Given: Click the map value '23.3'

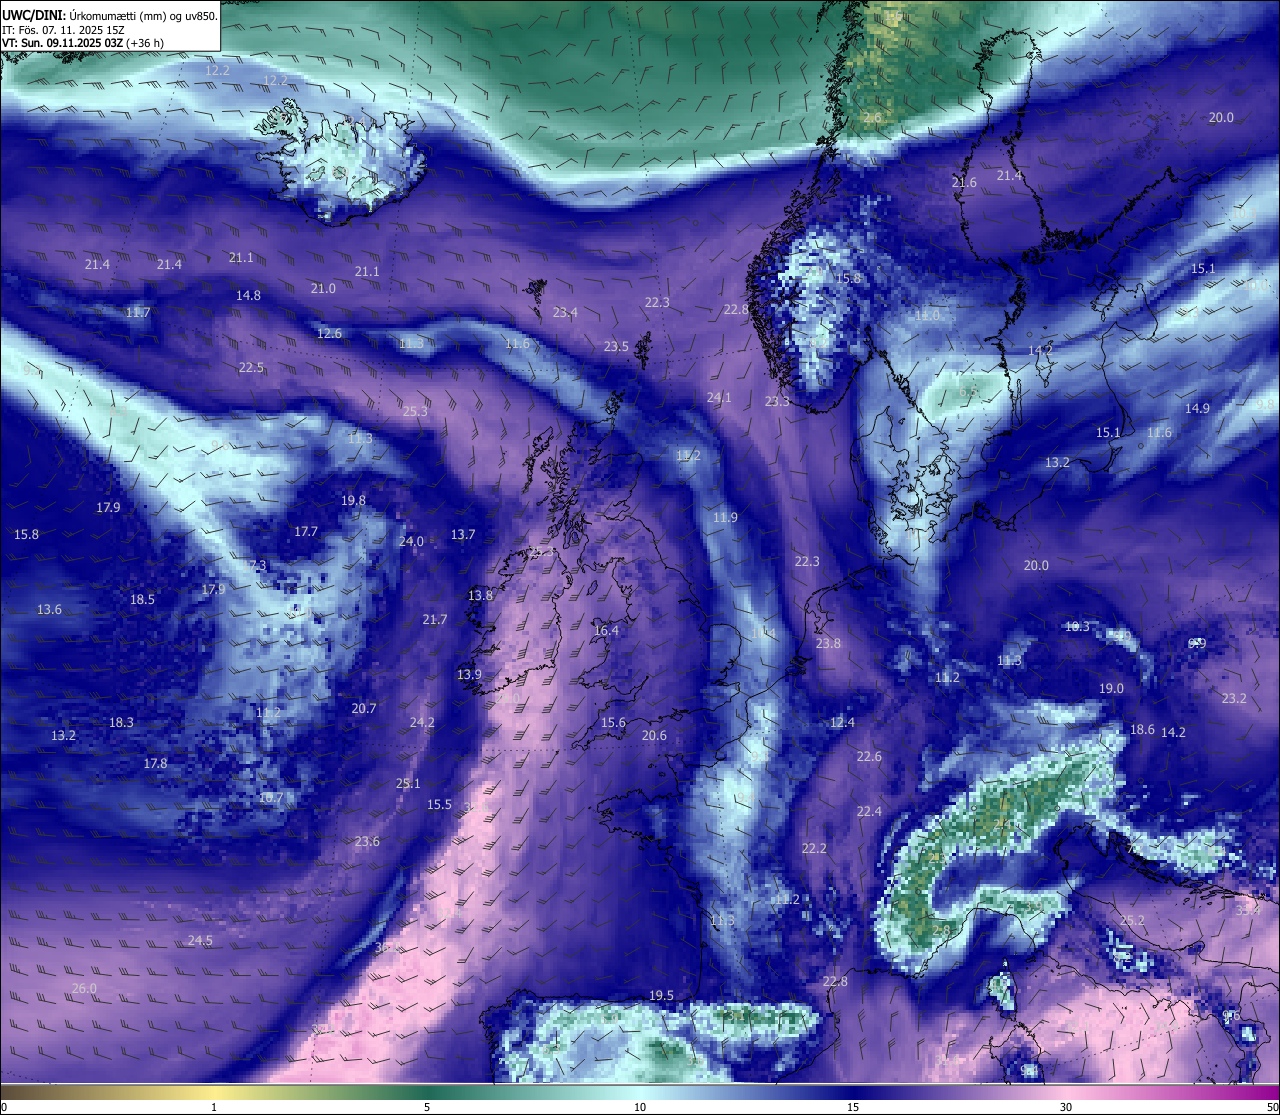Looking at the screenshot, I should point(777,401).
